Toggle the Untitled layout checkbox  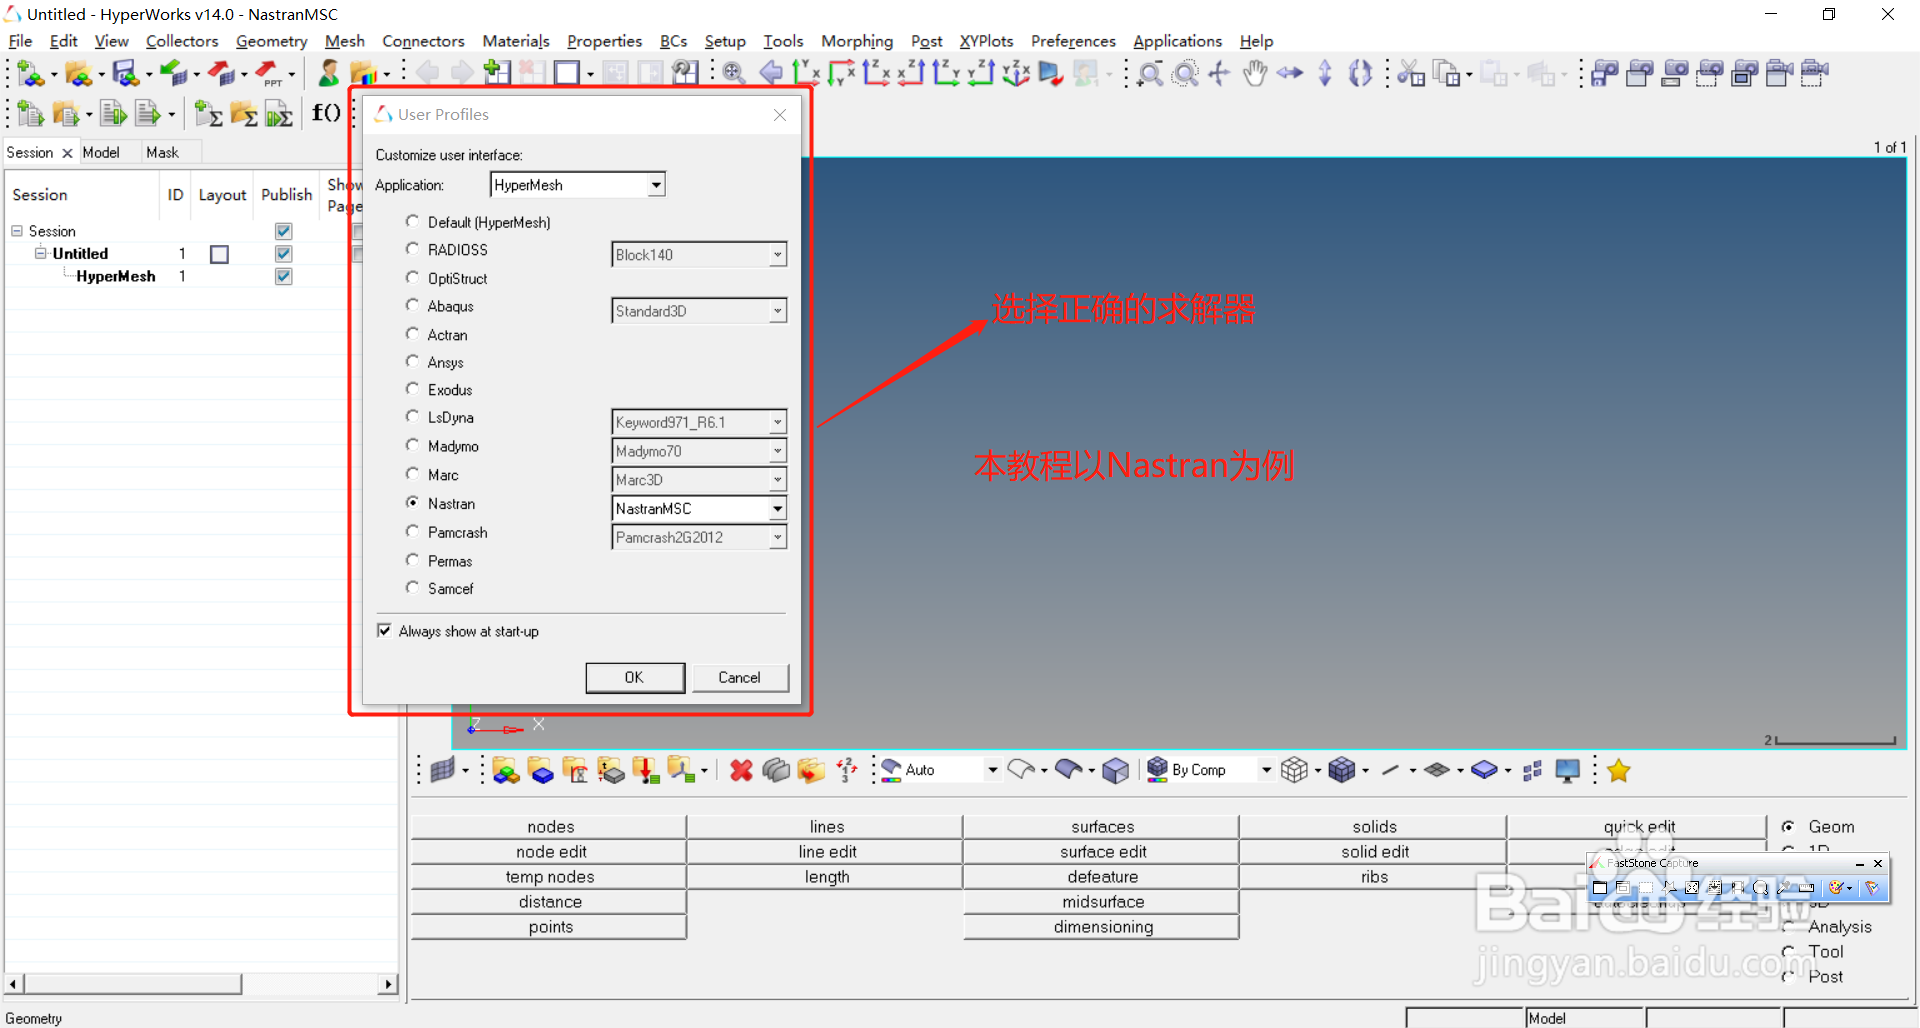[x=219, y=254]
